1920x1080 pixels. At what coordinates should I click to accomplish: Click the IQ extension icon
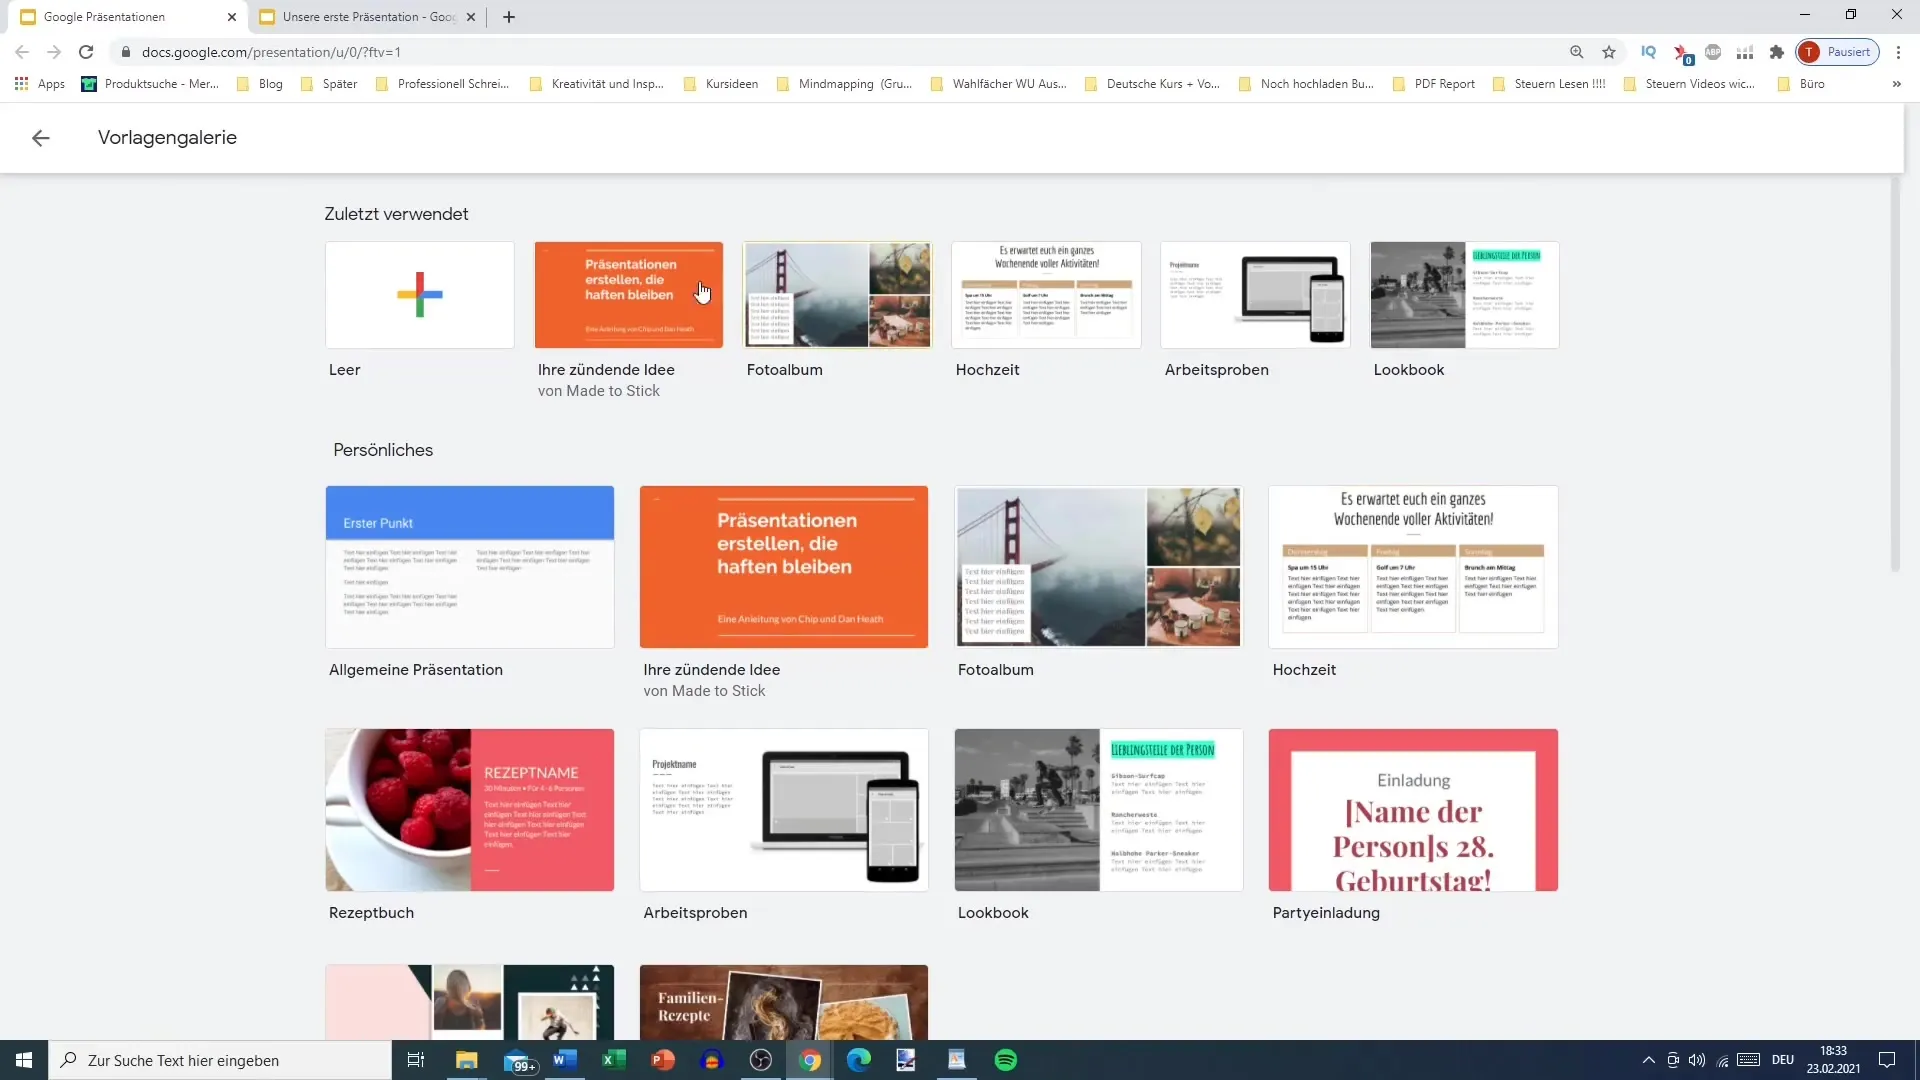point(1649,52)
